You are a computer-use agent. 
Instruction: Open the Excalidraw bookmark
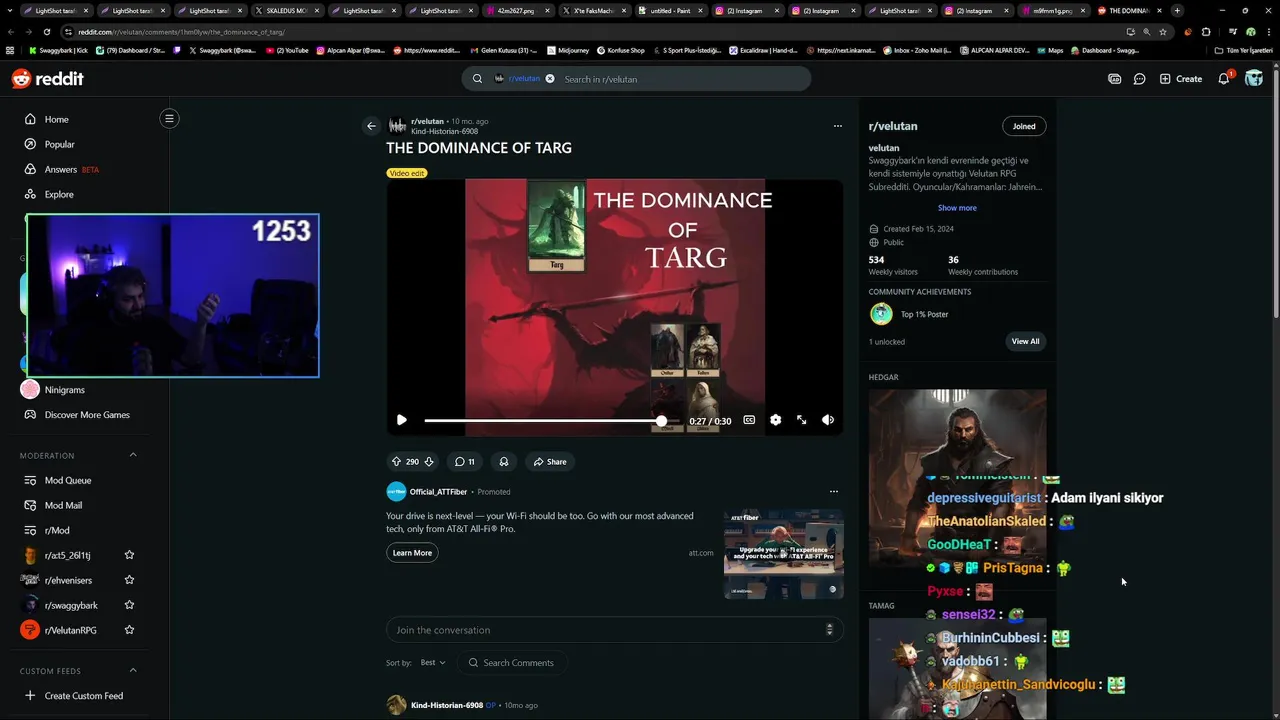pos(763,50)
